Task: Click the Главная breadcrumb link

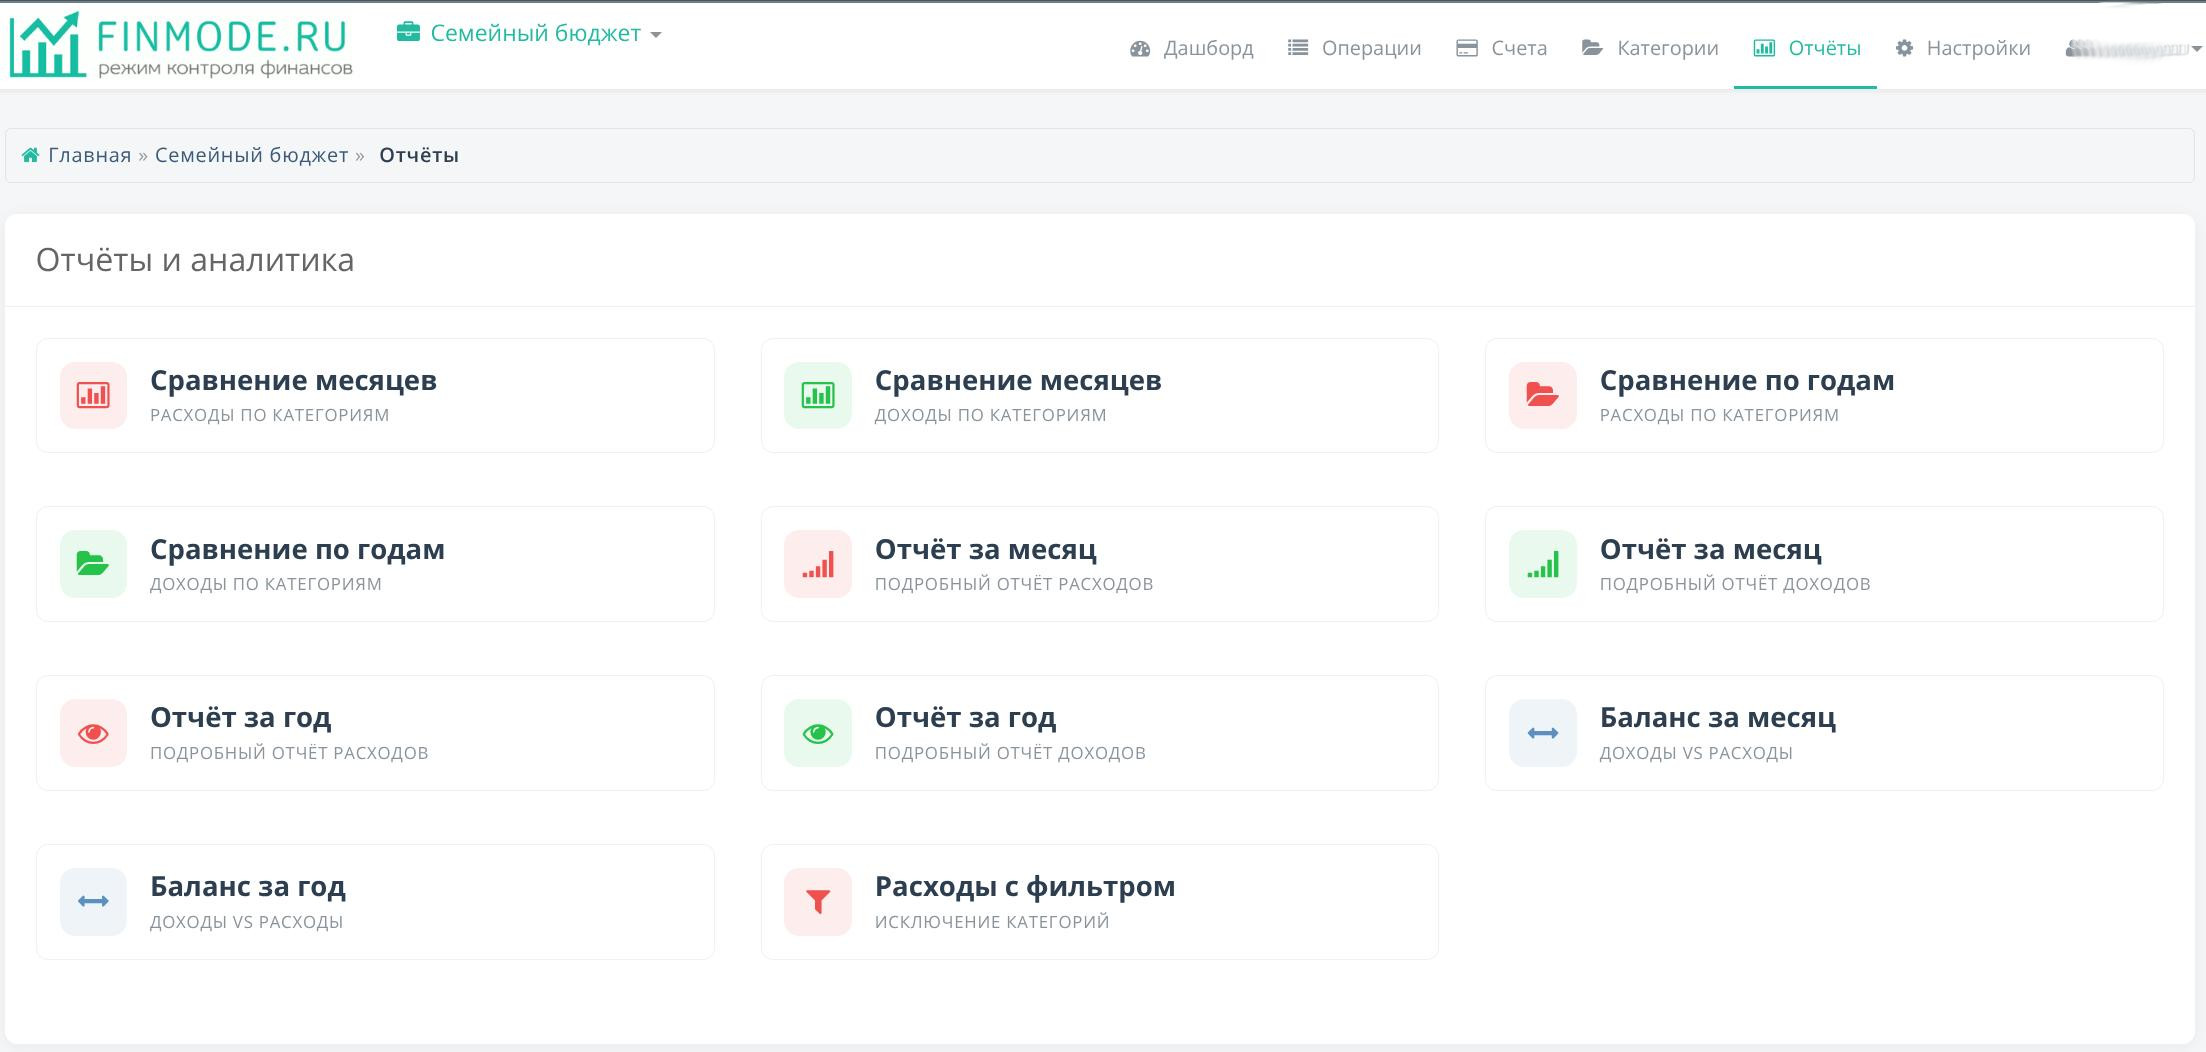Action: coord(89,155)
